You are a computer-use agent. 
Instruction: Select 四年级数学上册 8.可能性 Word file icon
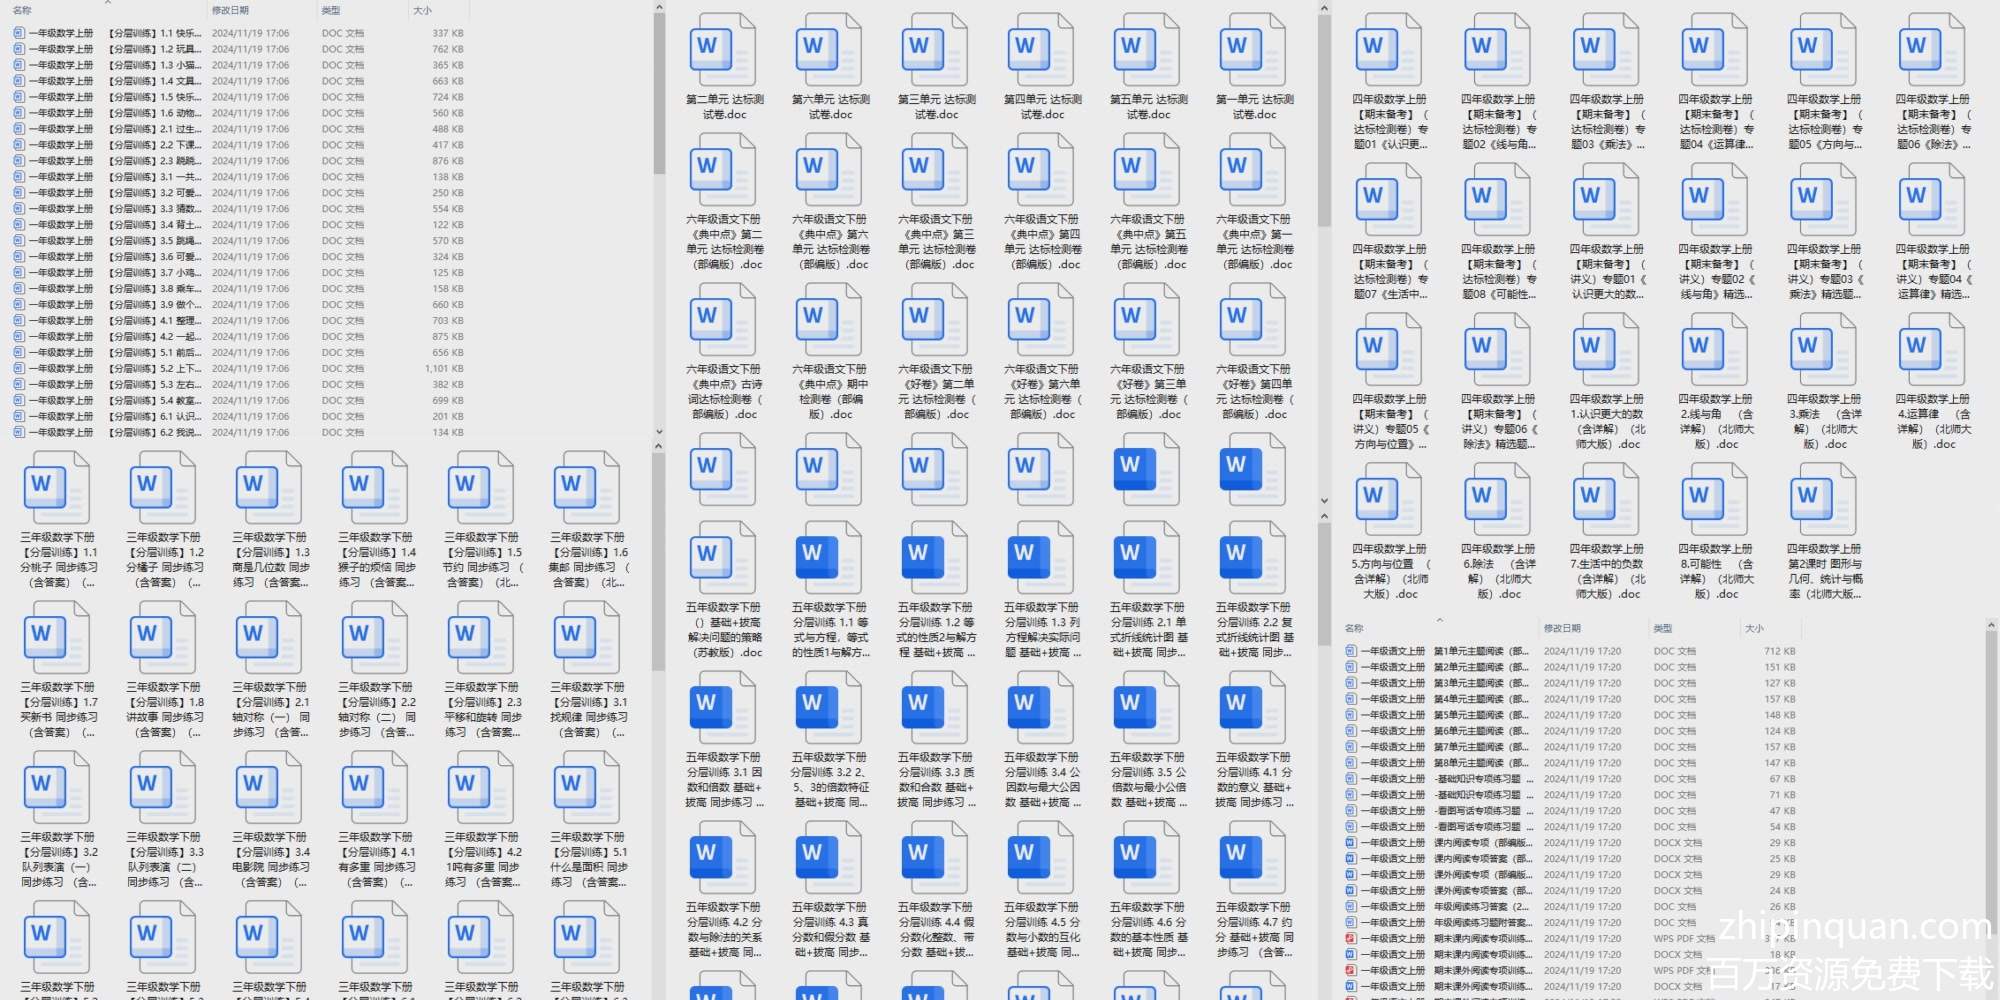pos(1714,500)
